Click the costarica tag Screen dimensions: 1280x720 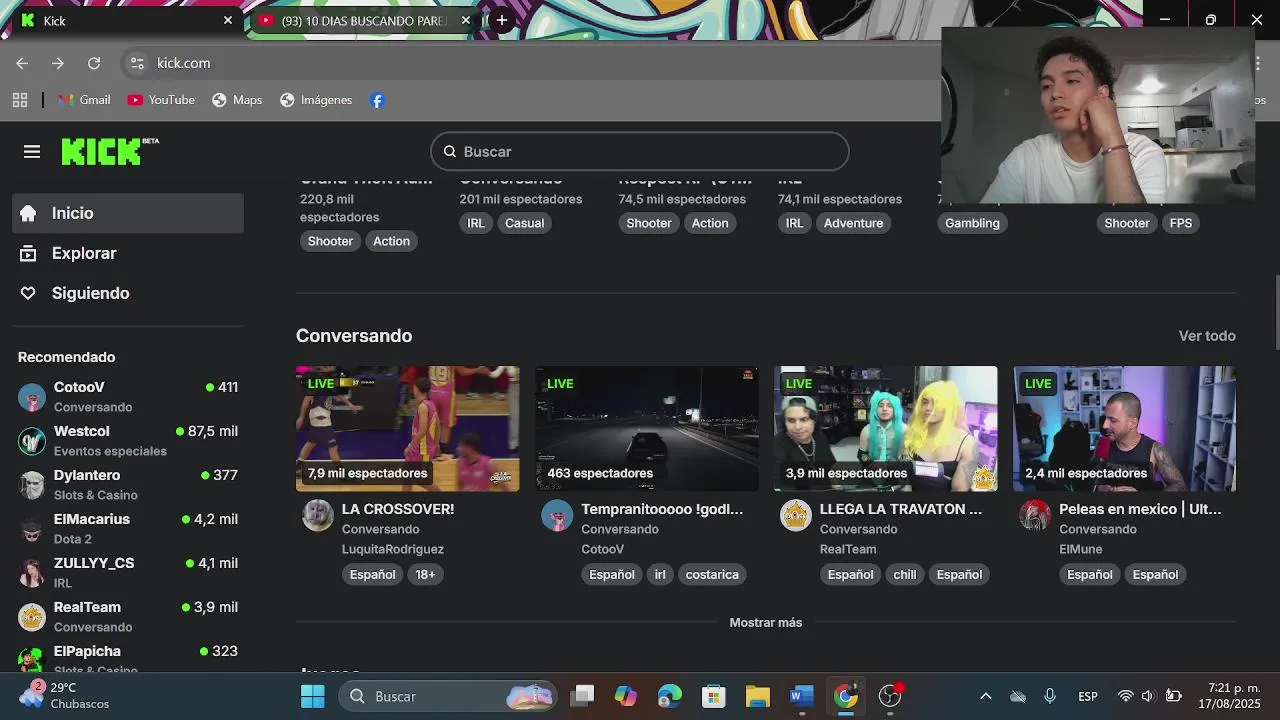(712, 574)
